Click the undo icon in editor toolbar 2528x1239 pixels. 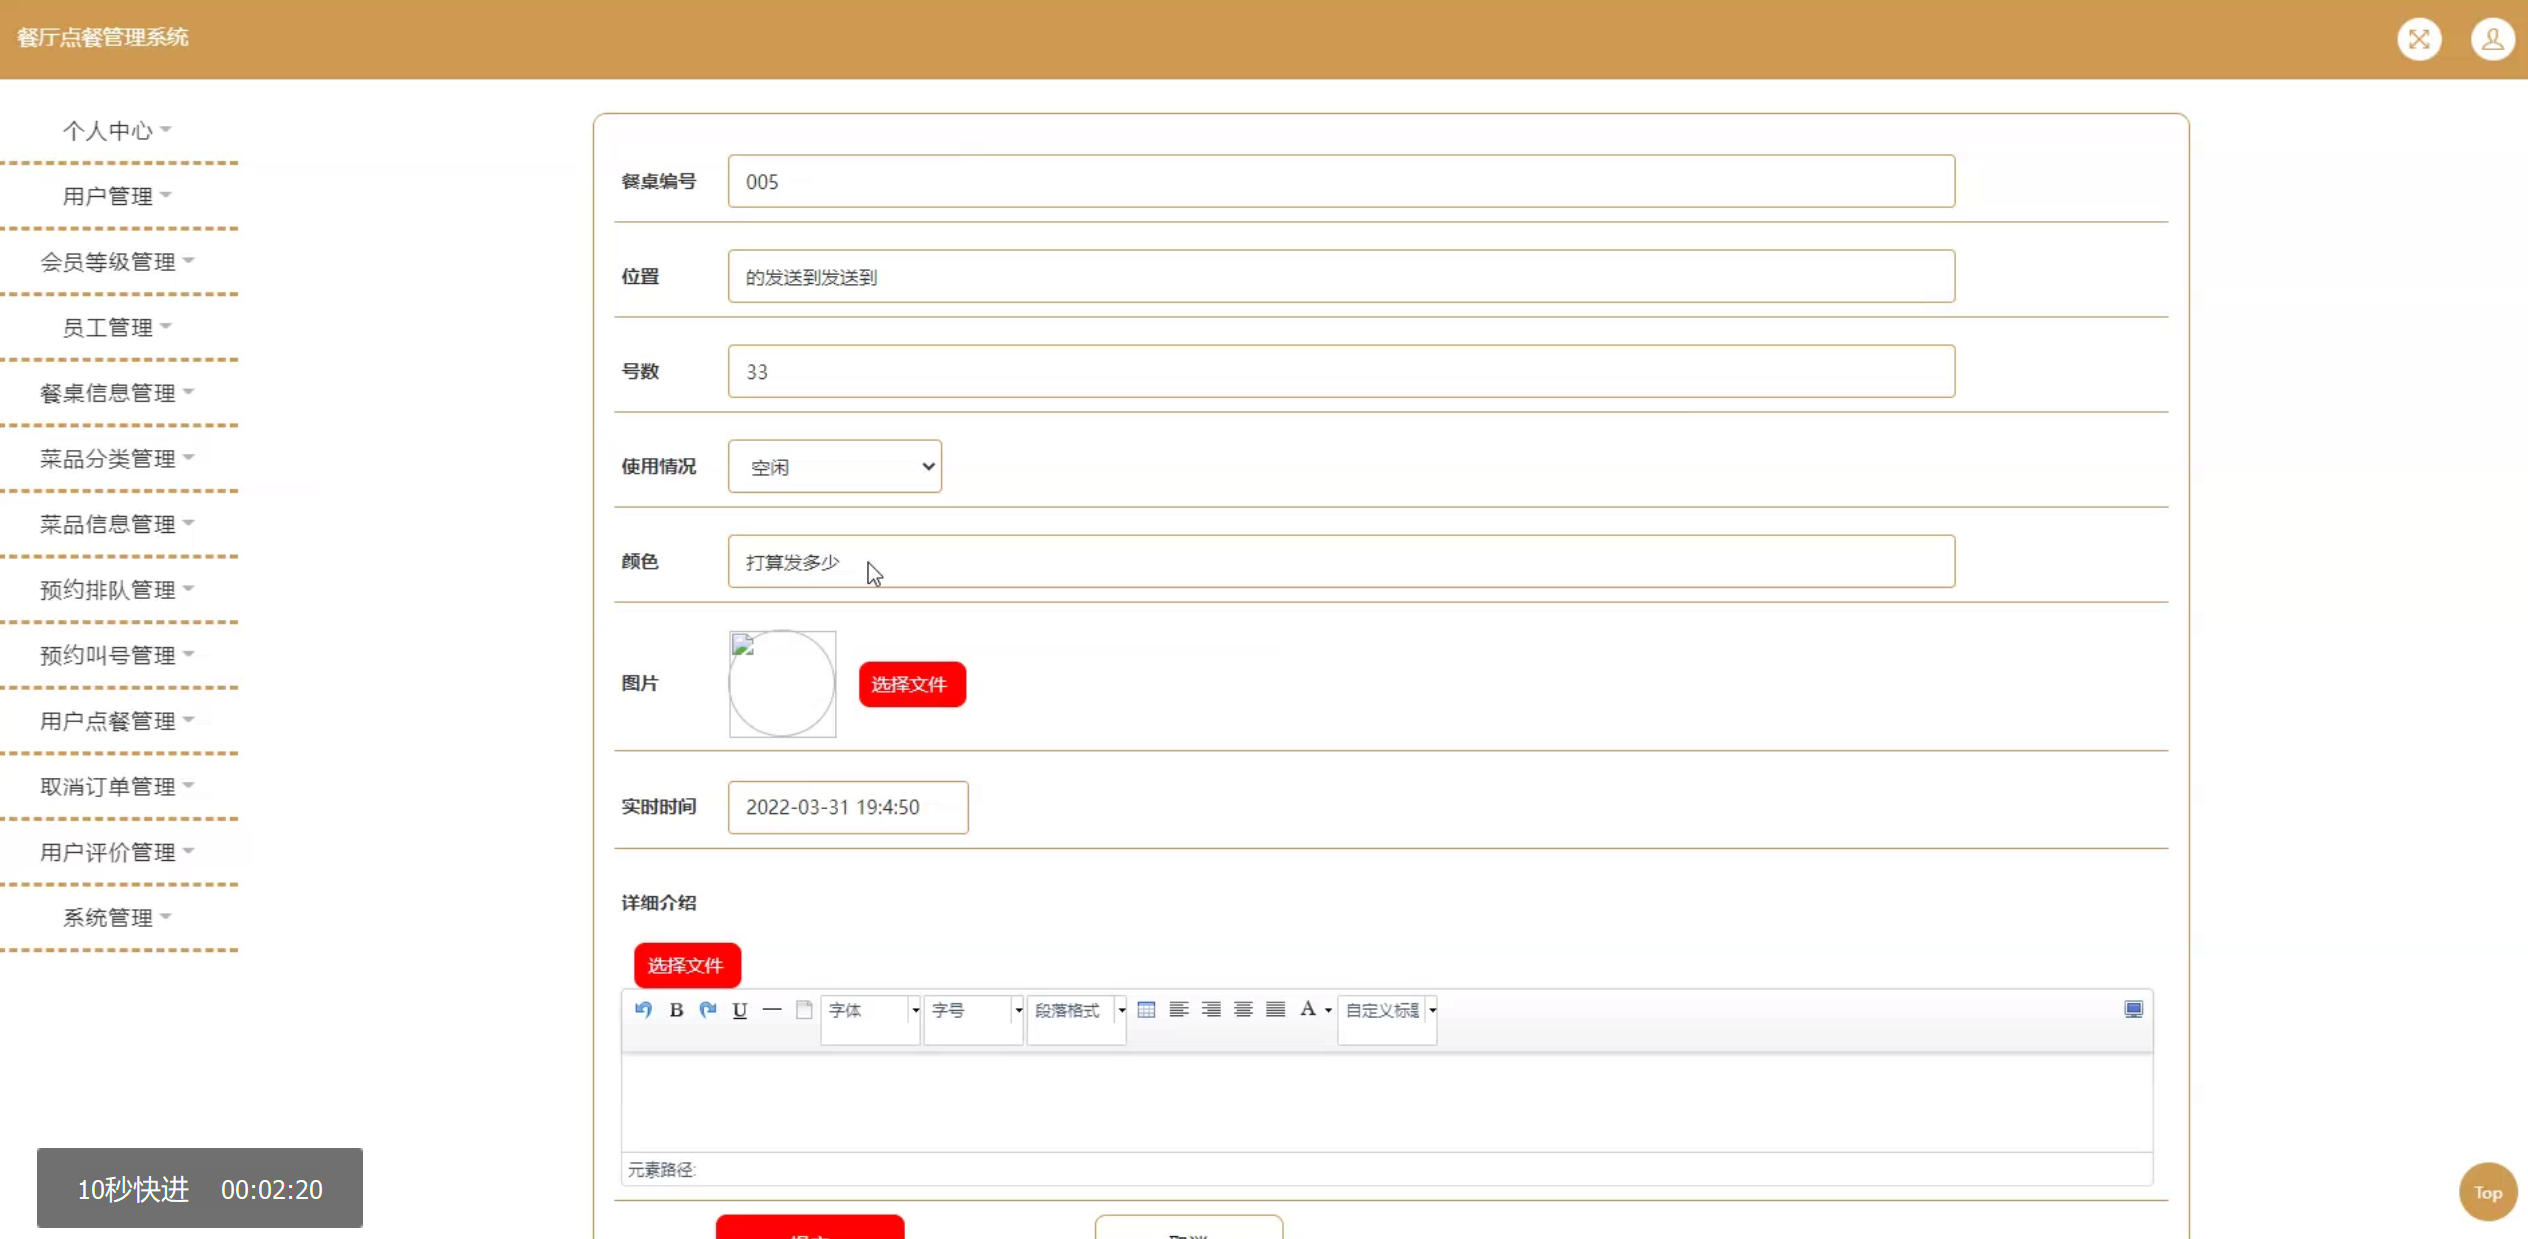[643, 1010]
